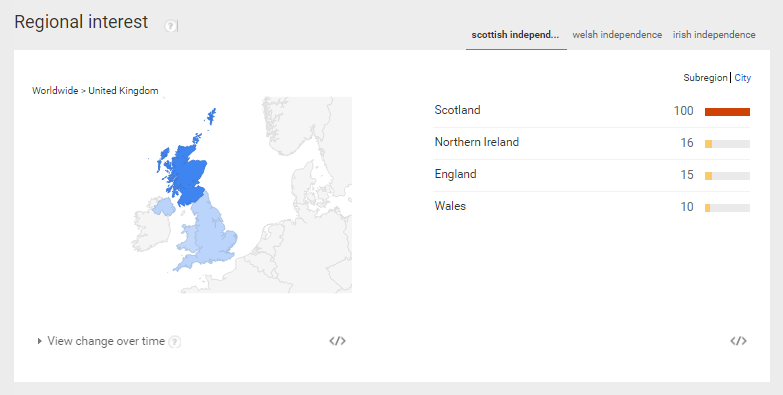Switch the list to City view
Viewport: 783px width, 395px height.
(x=743, y=77)
